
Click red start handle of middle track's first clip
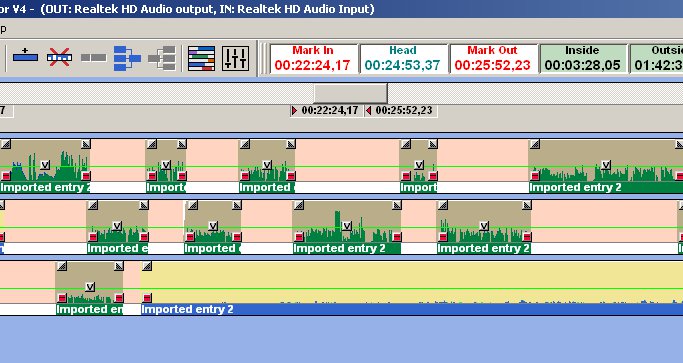[x=92, y=237]
